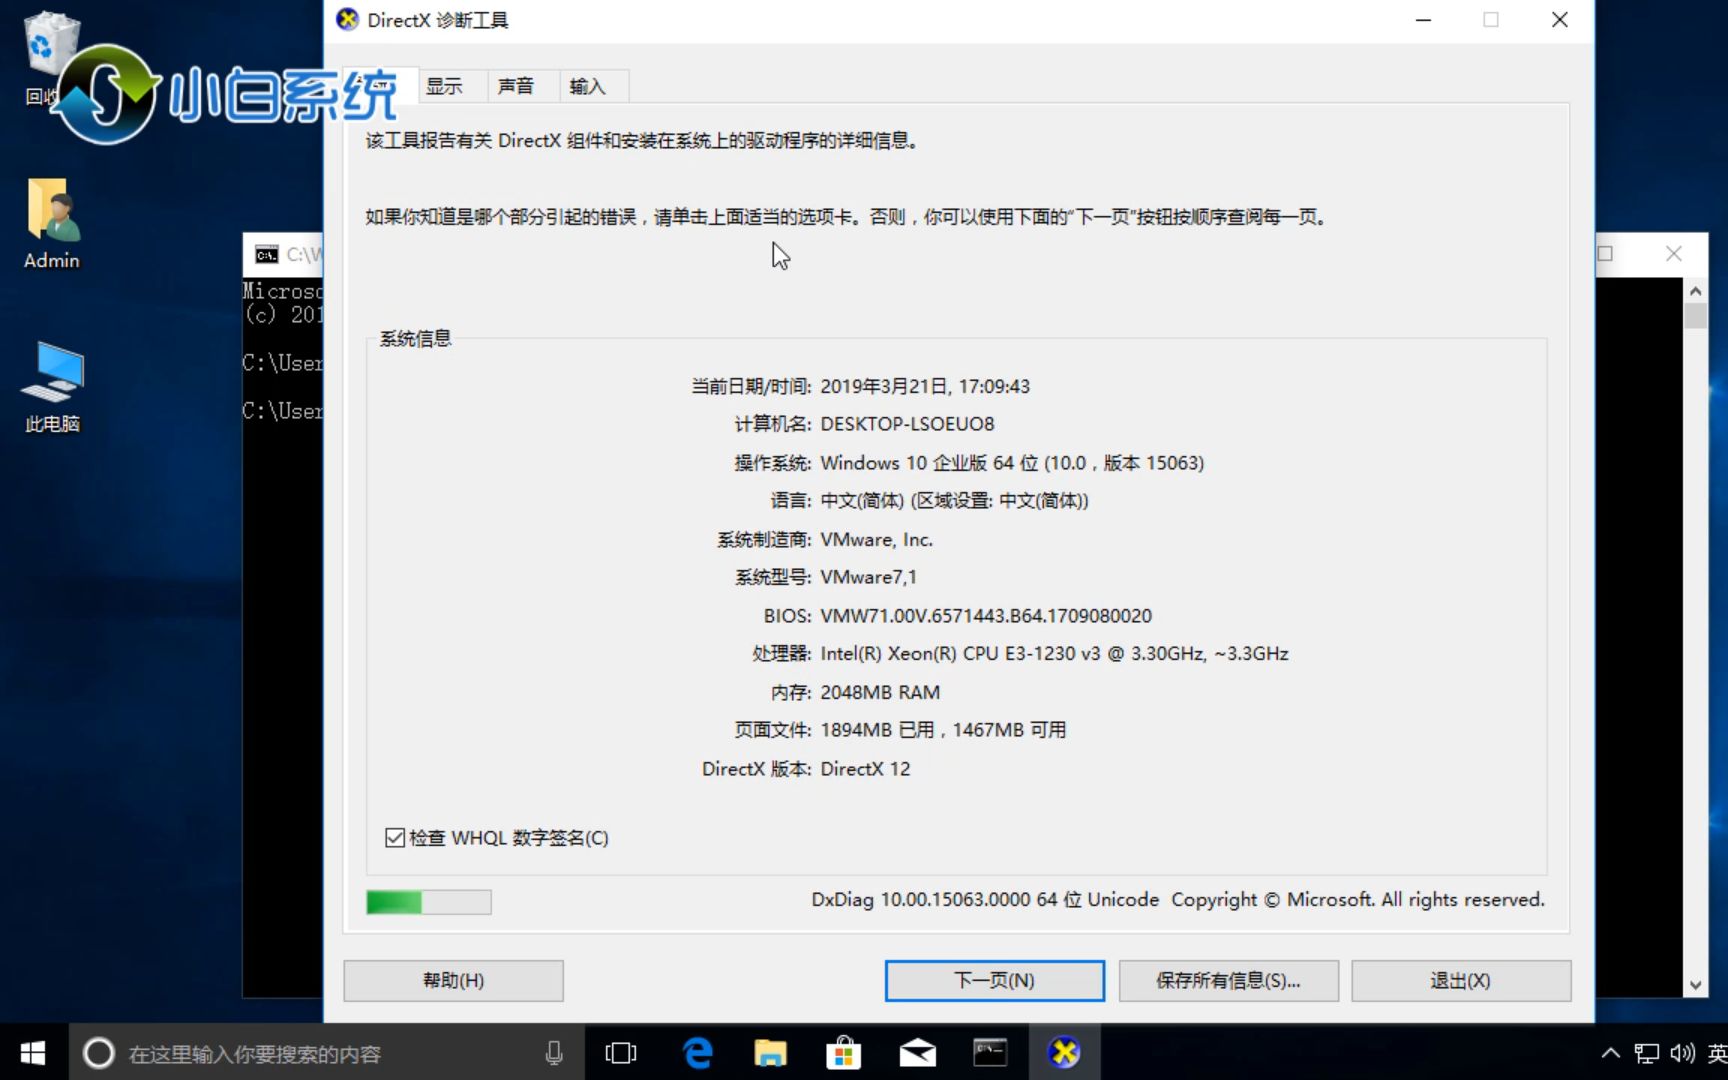Click the 中文(简体) language value
Viewport: 1728px width, 1080px height.
(954, 501)
